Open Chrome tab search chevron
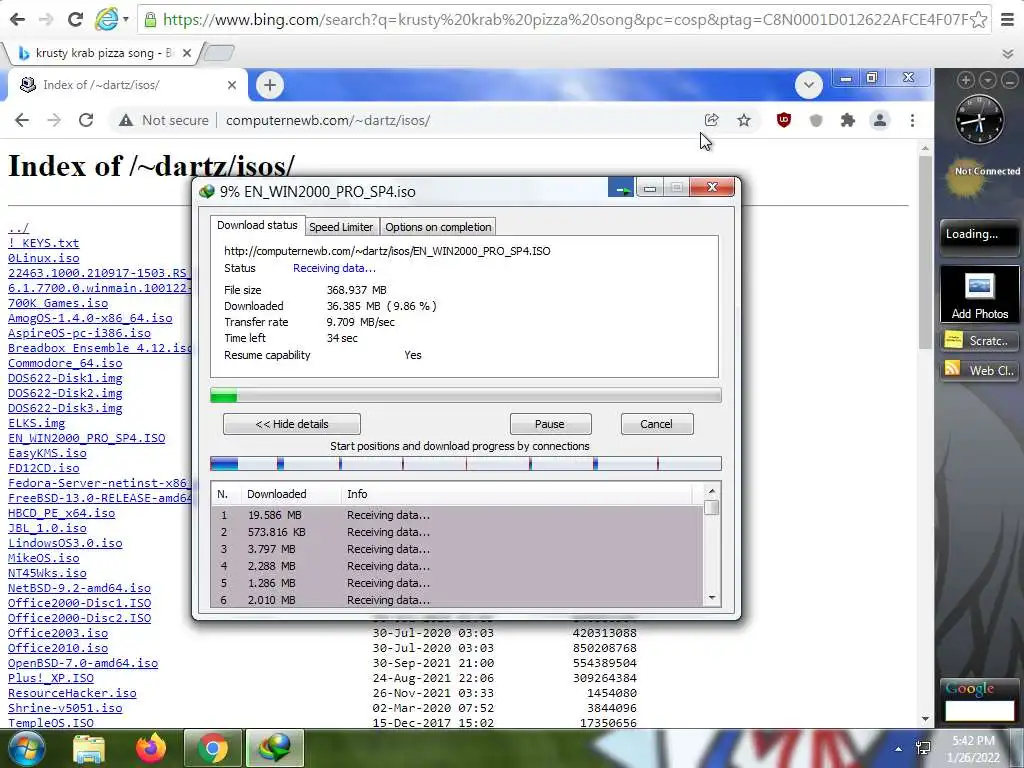 click(x=808, y=85)
